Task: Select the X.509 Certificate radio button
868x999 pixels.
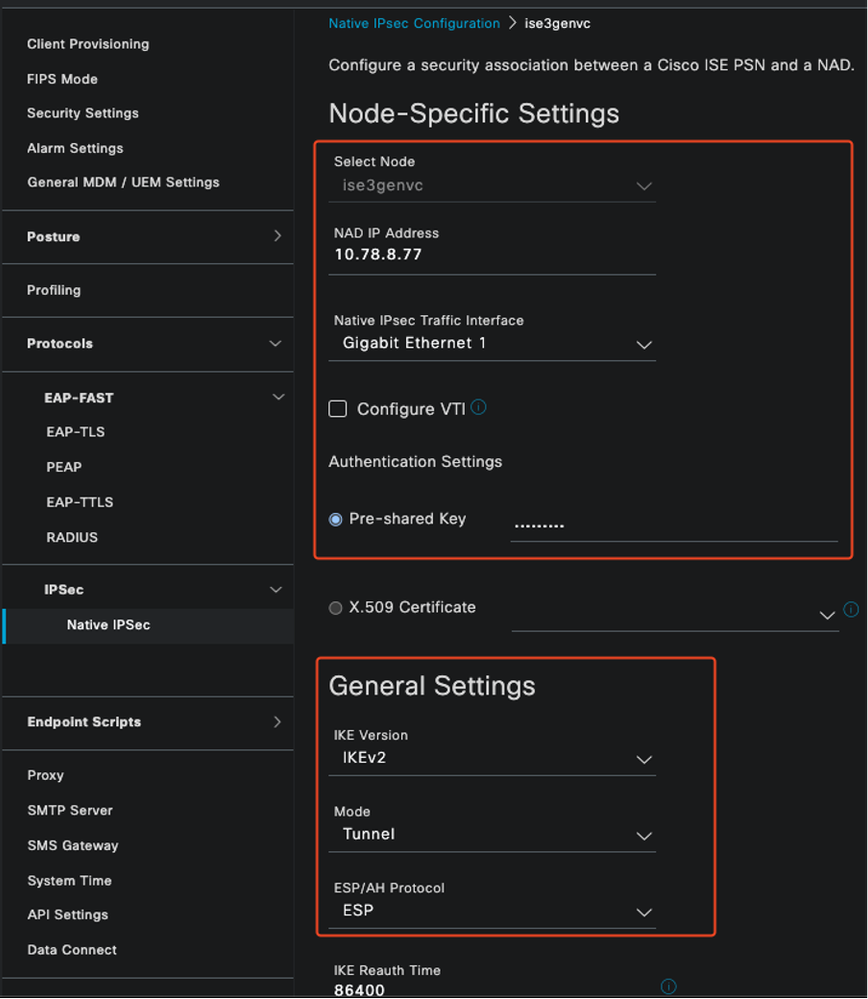Action: coord(335,608)
